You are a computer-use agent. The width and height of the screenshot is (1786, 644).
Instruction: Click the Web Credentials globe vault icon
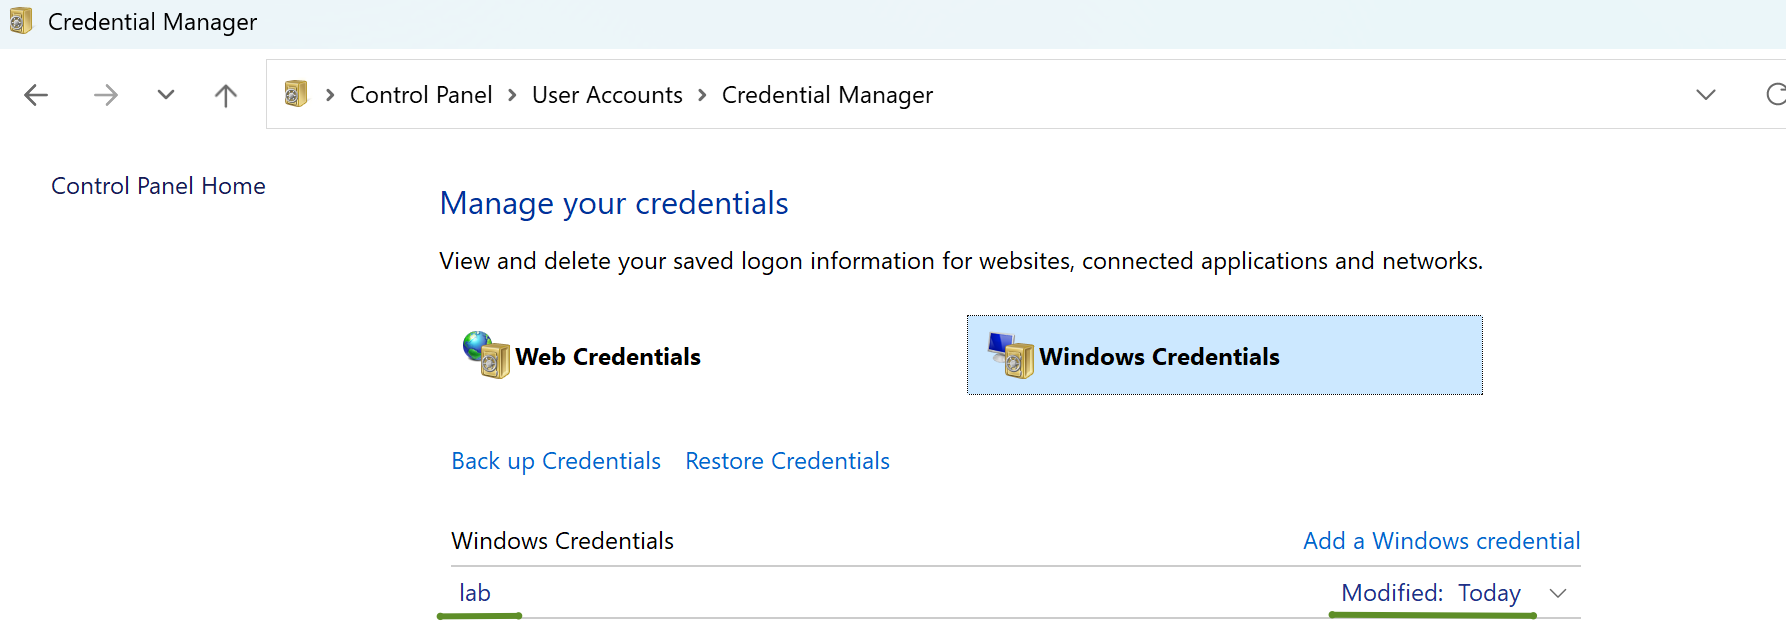(486, 355)
